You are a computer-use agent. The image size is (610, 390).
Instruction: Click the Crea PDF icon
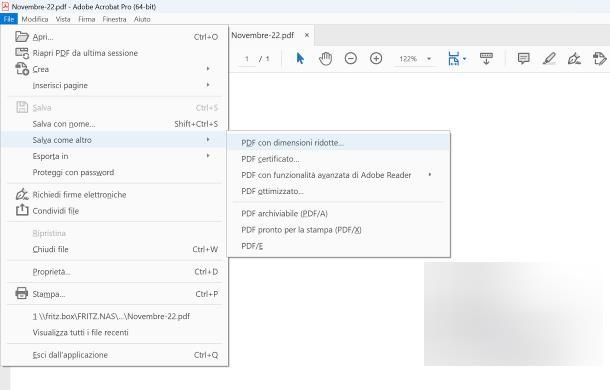click(22, 69)
